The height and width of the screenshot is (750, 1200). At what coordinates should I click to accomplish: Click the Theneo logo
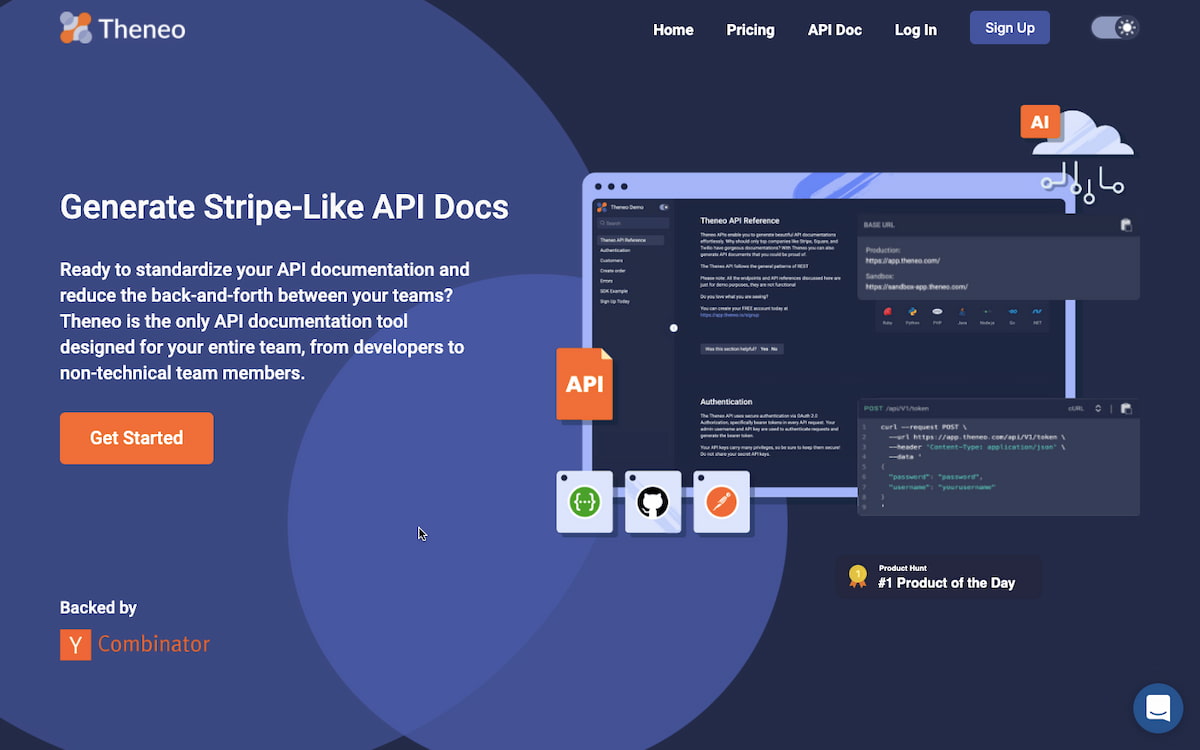pyautogui.click(x=122, y=28)
